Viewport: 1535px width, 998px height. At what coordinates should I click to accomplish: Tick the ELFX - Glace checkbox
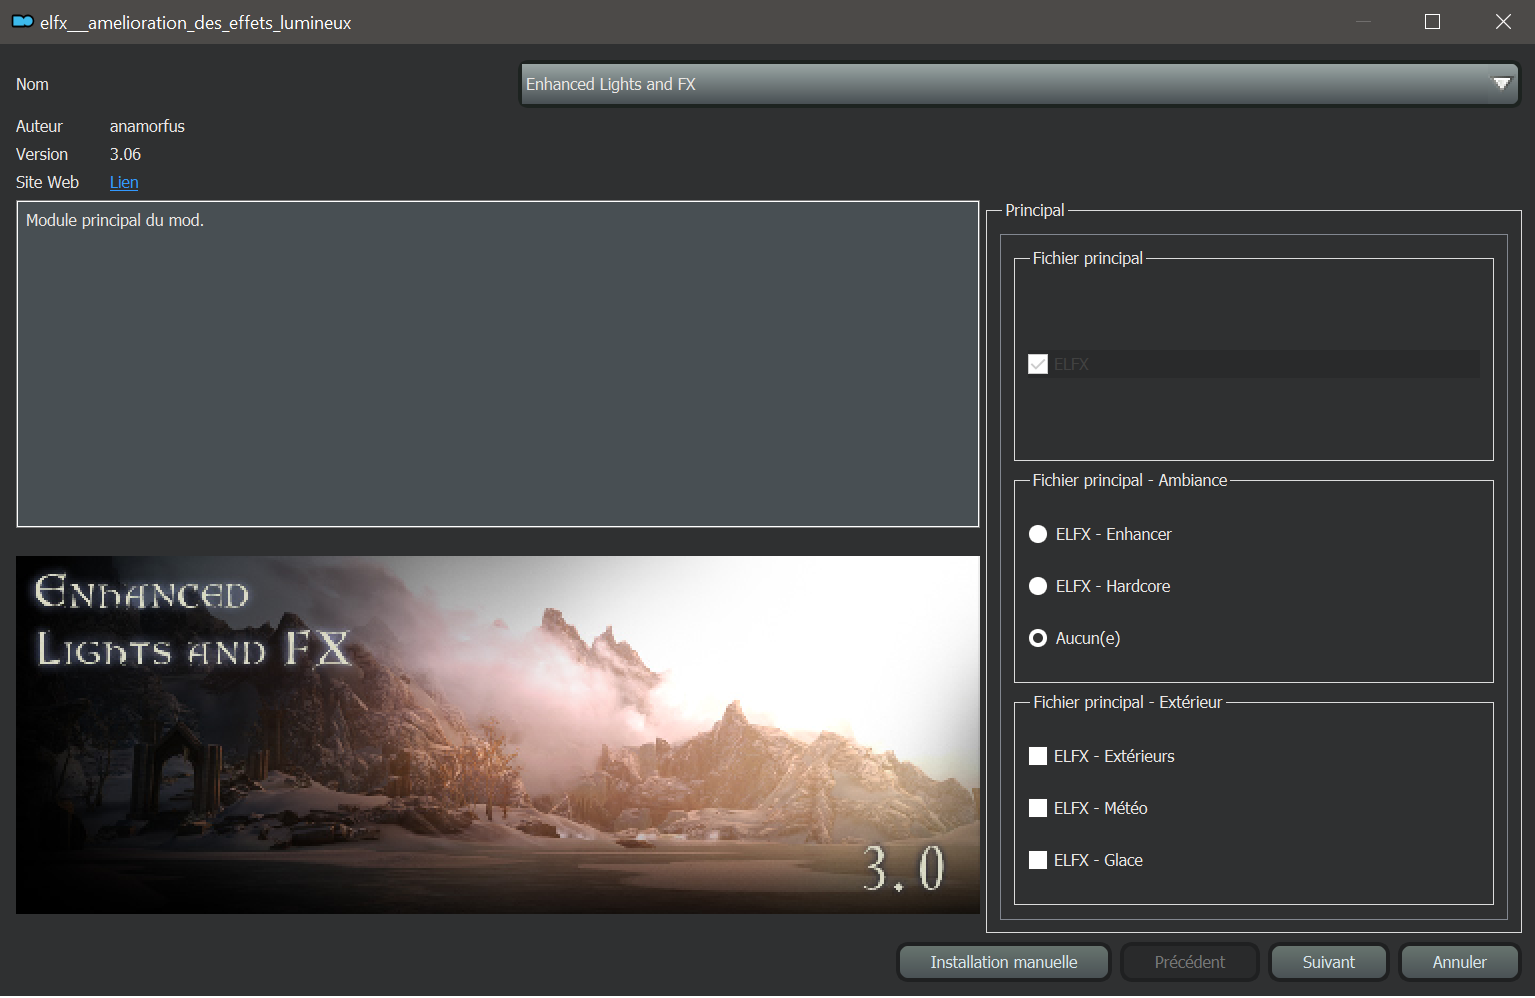tap(1038, 860)
